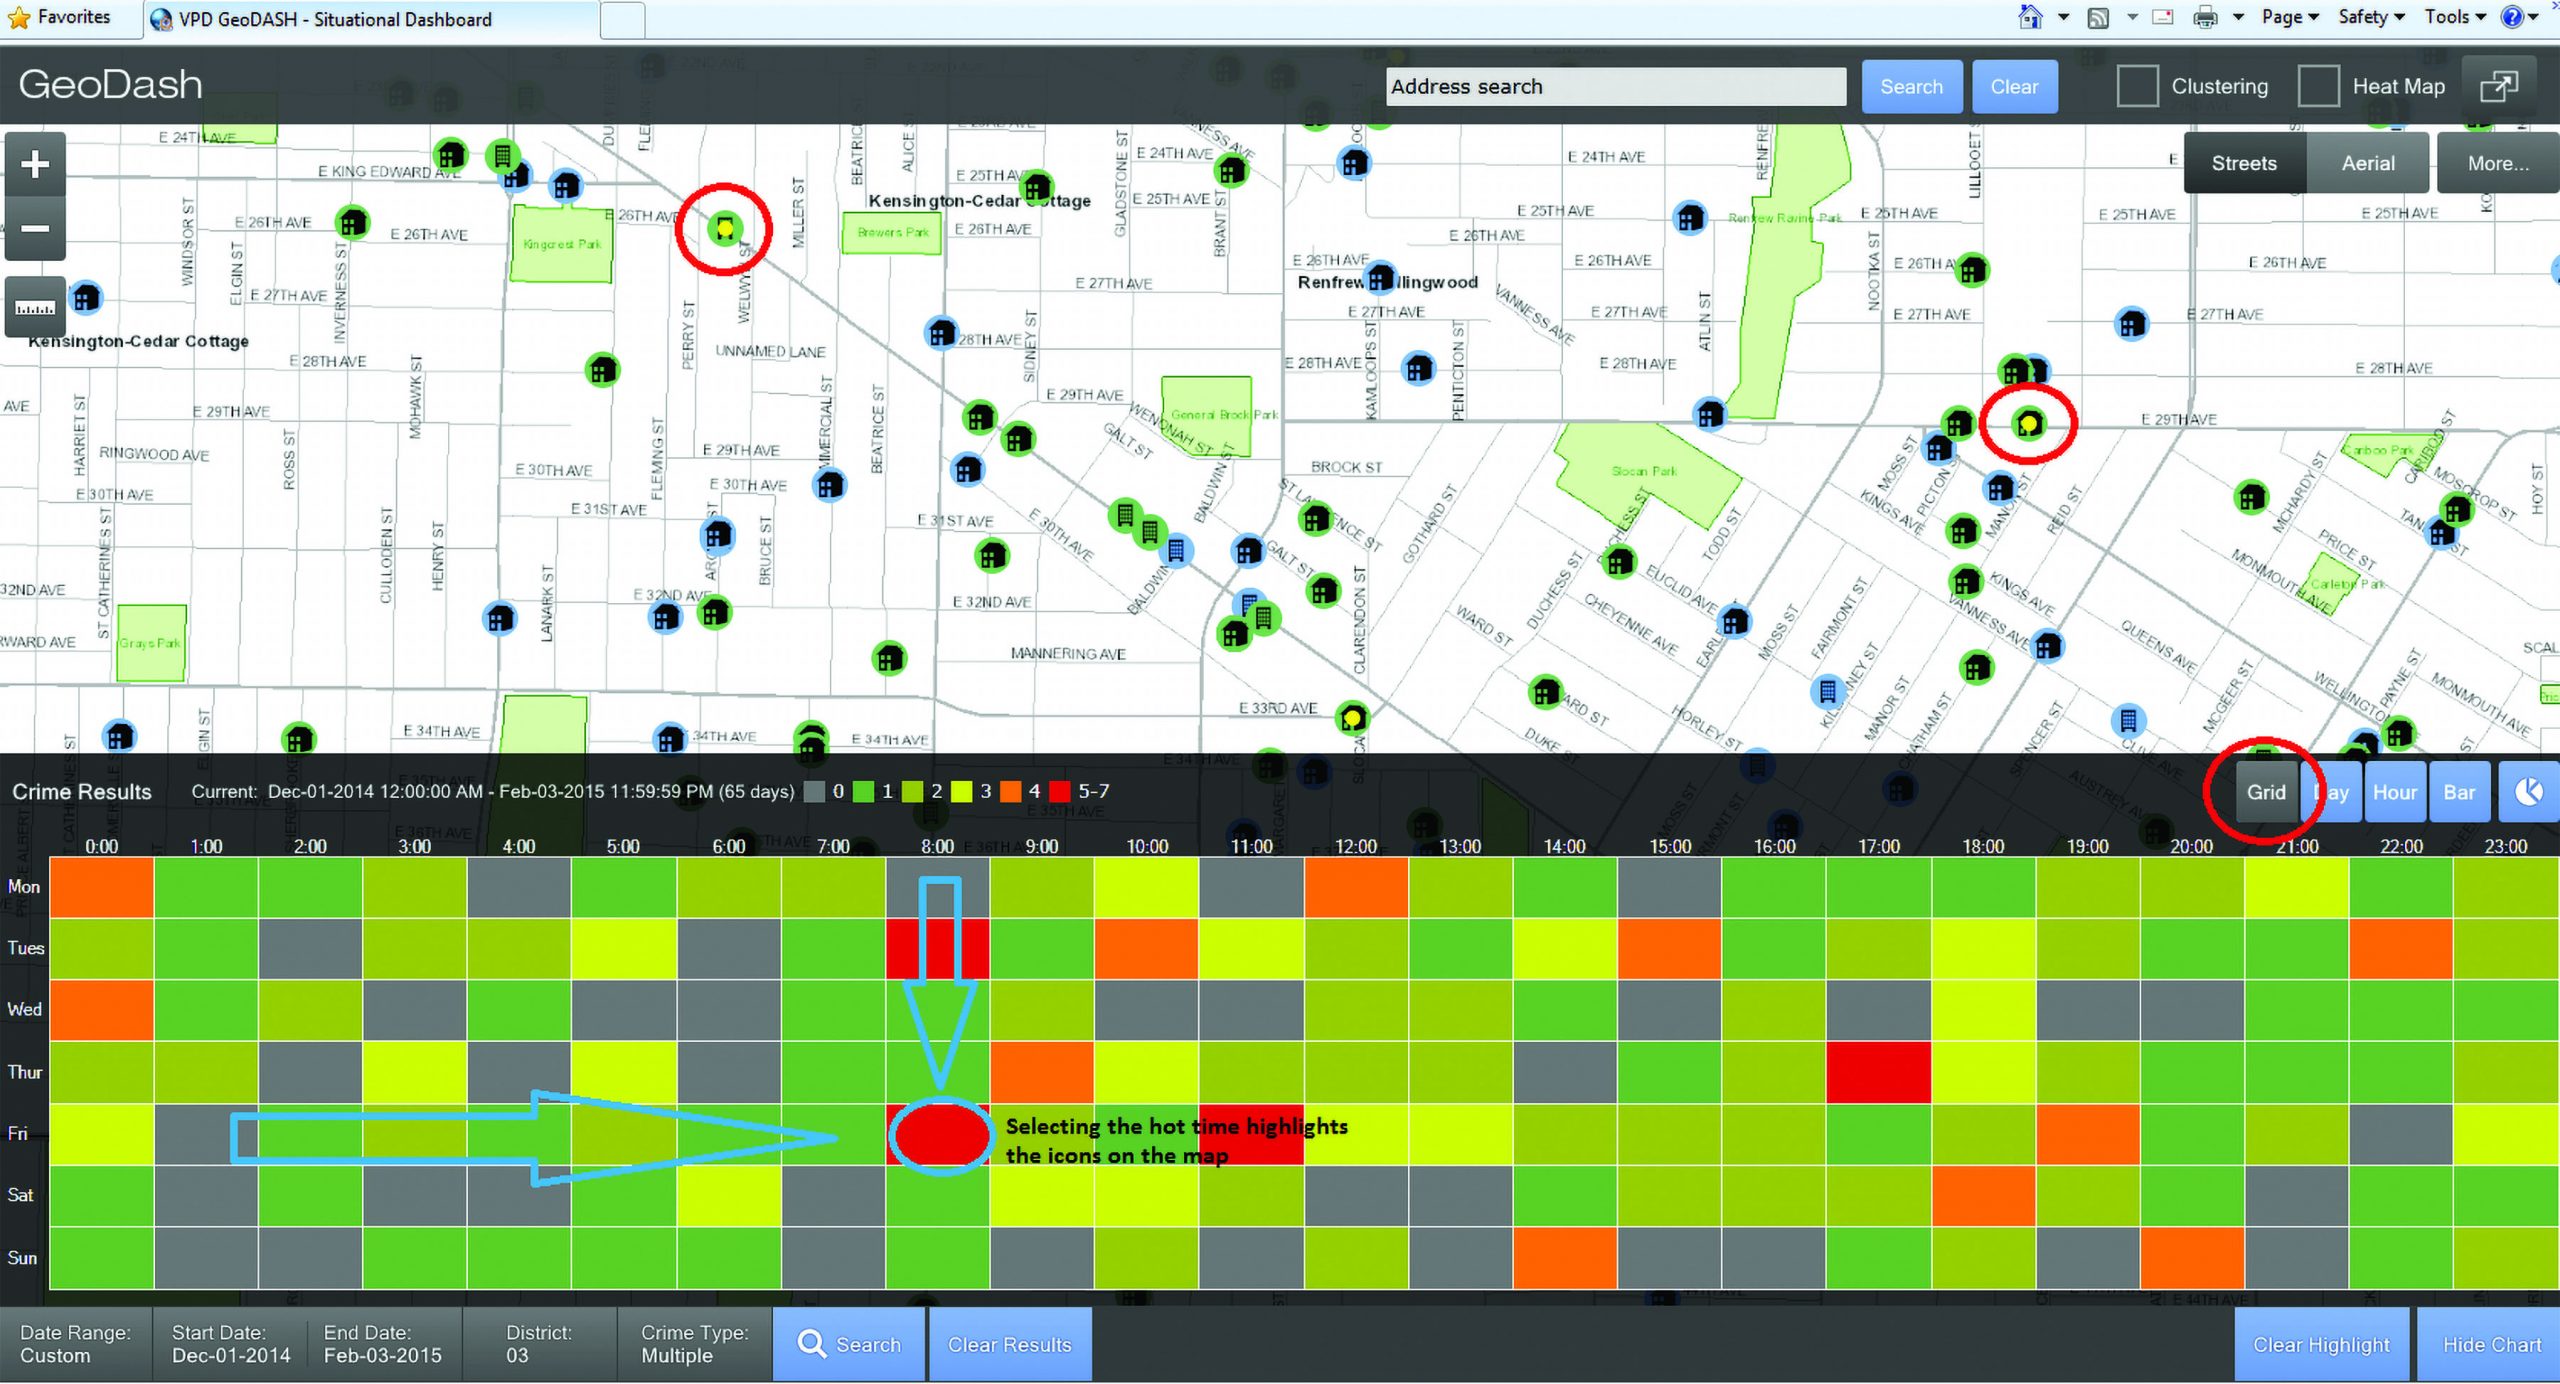Expand the More... basemap options
The width and height of the screenshot is (2560, 1384).
(2497, 163)
